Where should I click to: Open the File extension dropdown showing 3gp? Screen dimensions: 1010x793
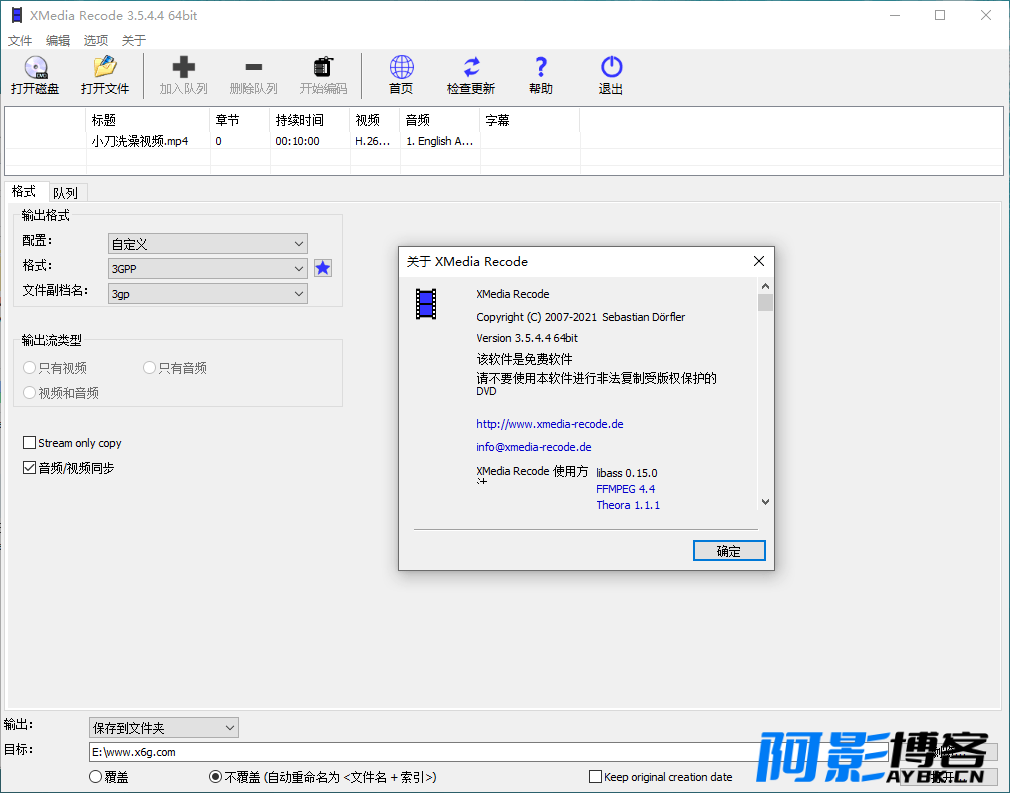tap(207, 294)
